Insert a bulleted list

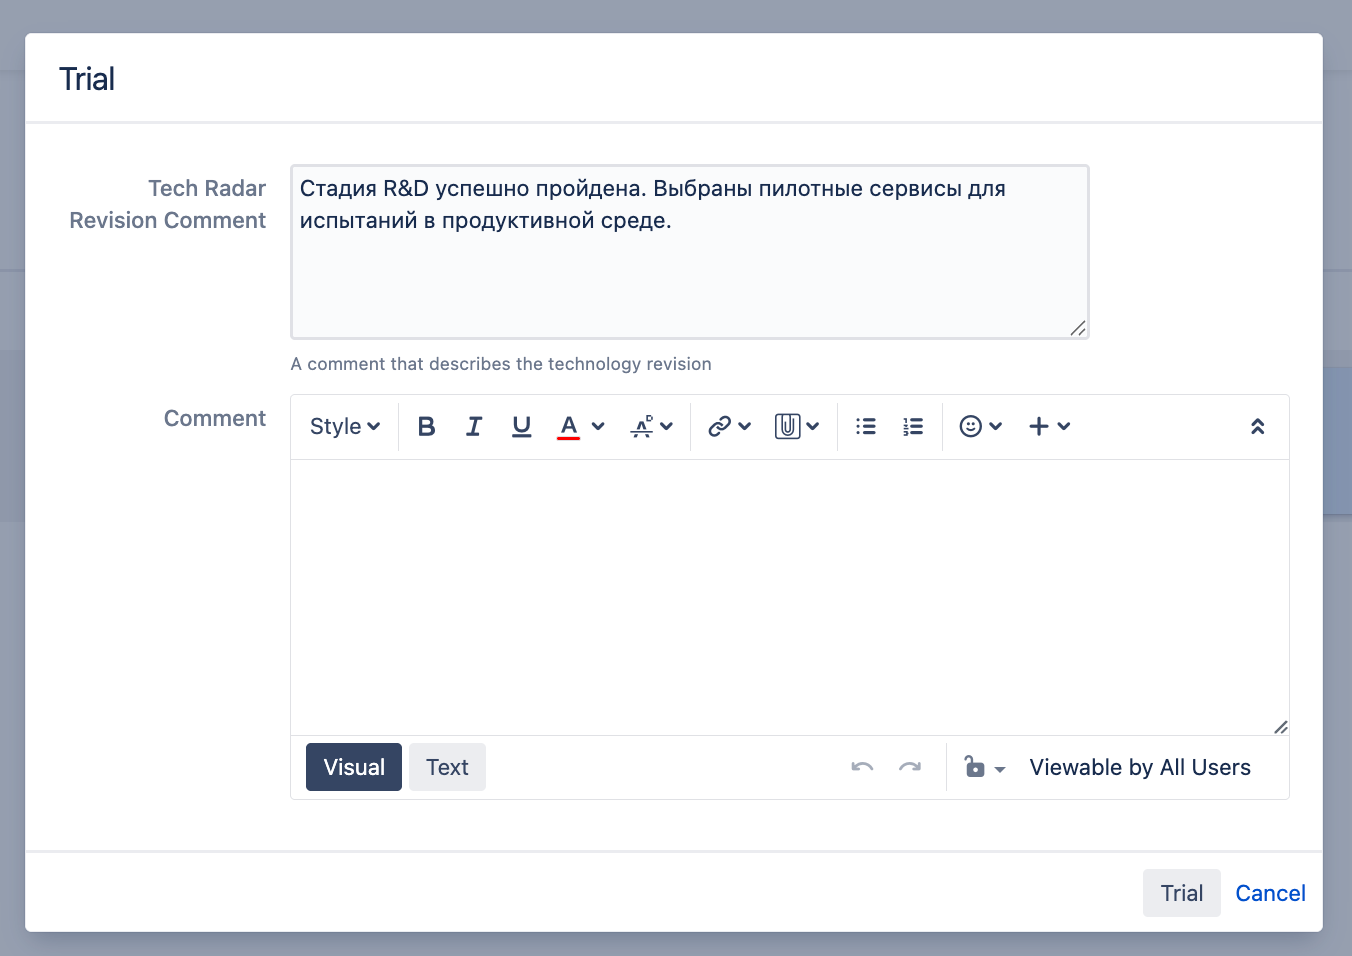pyautogui.click(x=866, y=427)
